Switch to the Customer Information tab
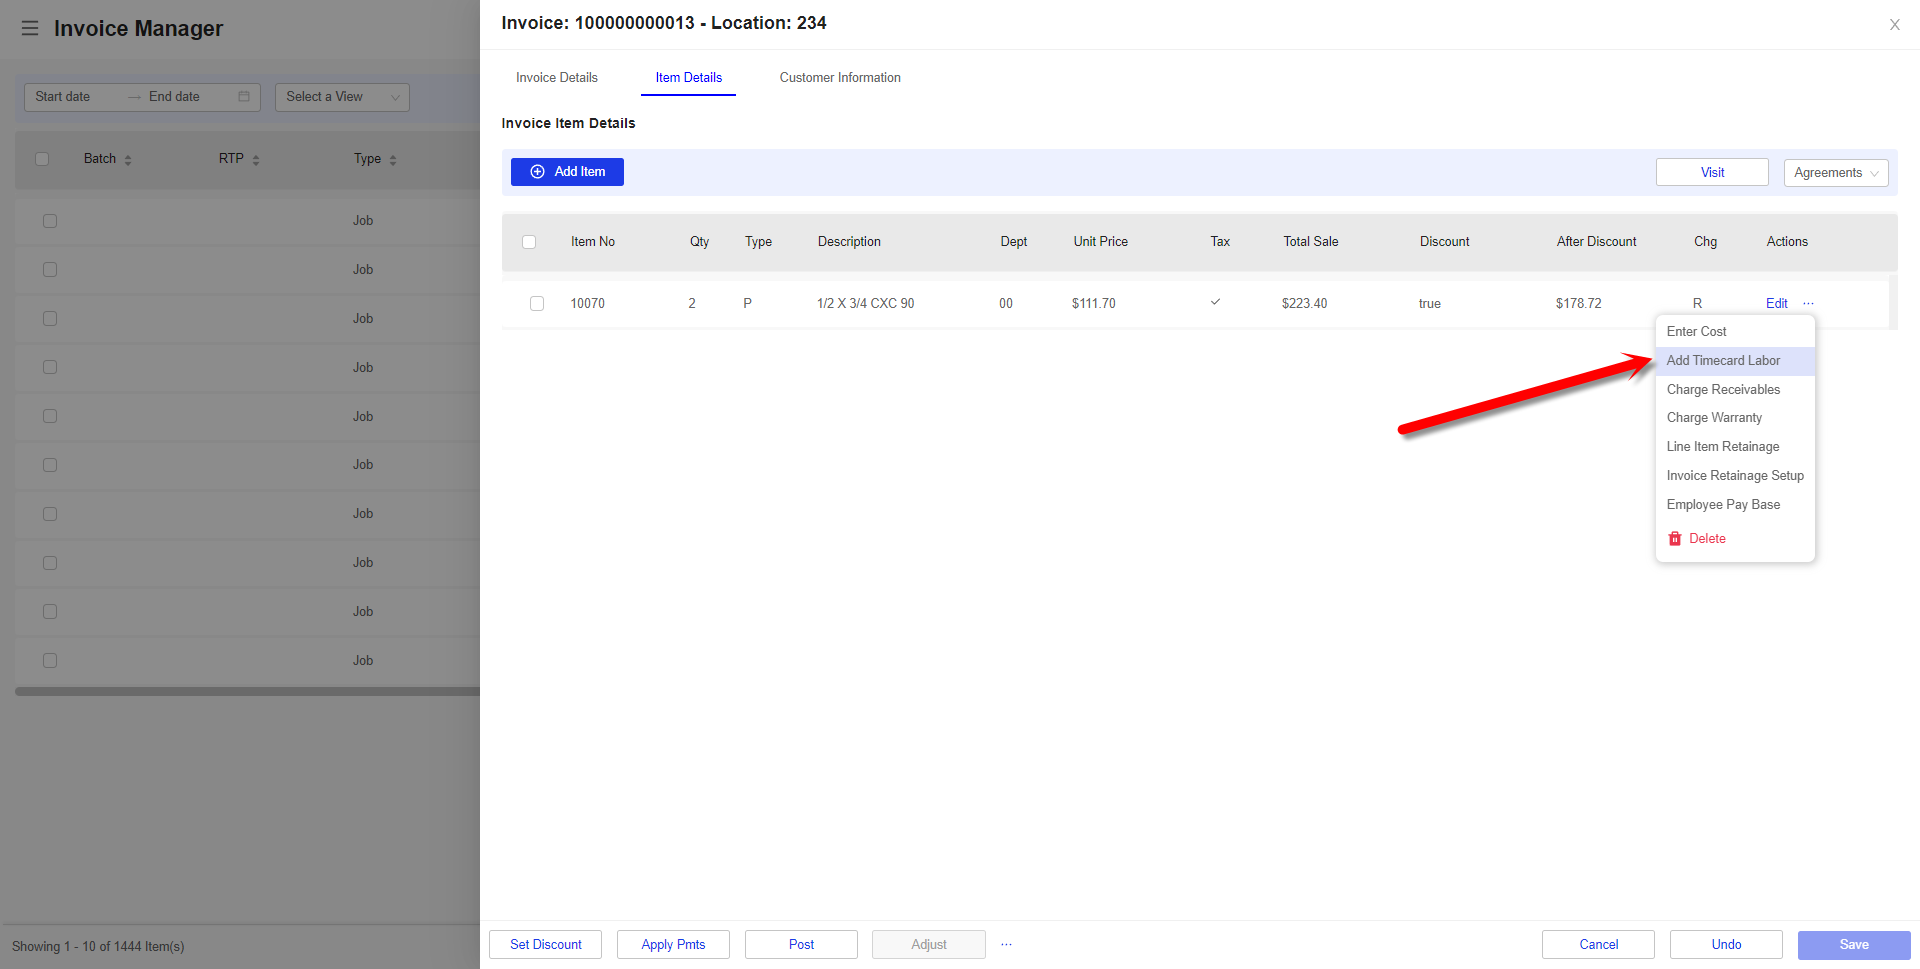The height and width of the screenshot is (969, 1920). pyautogui.click(x=840, y=77)
